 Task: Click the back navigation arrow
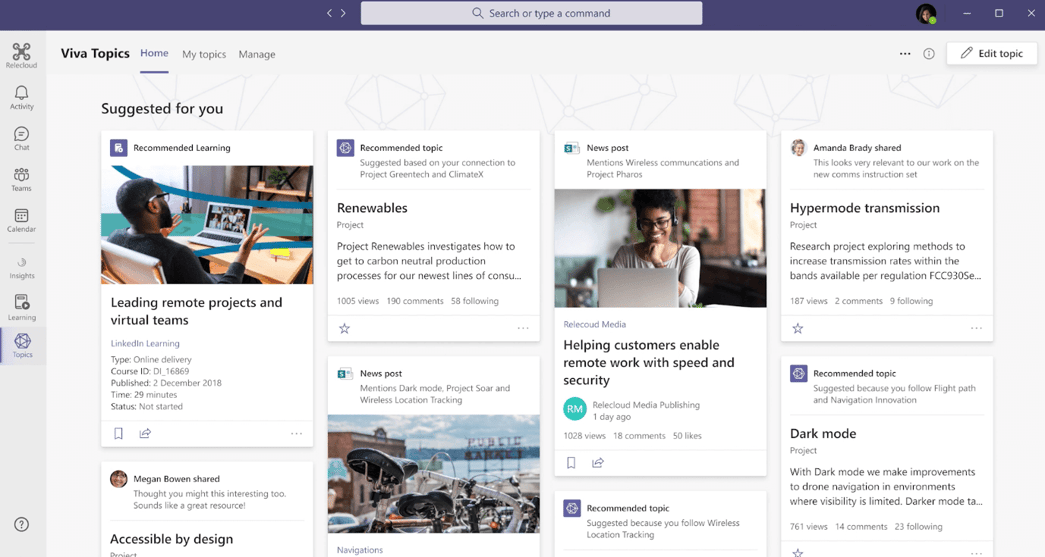point(329,13)
